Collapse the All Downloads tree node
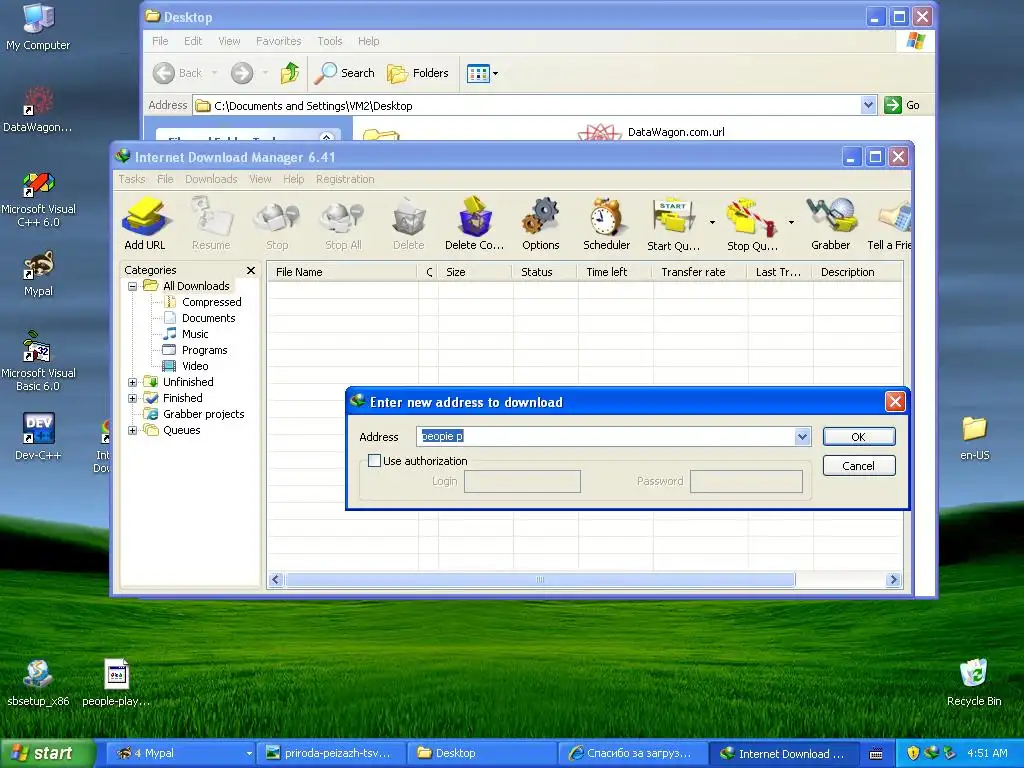 tap(133, 286)
